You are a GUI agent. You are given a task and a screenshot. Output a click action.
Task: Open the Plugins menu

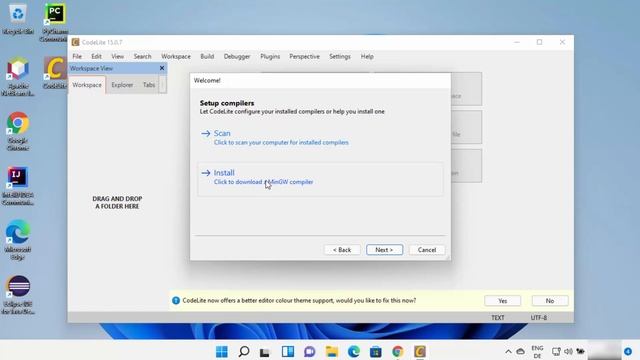click(x=270, y=56)
